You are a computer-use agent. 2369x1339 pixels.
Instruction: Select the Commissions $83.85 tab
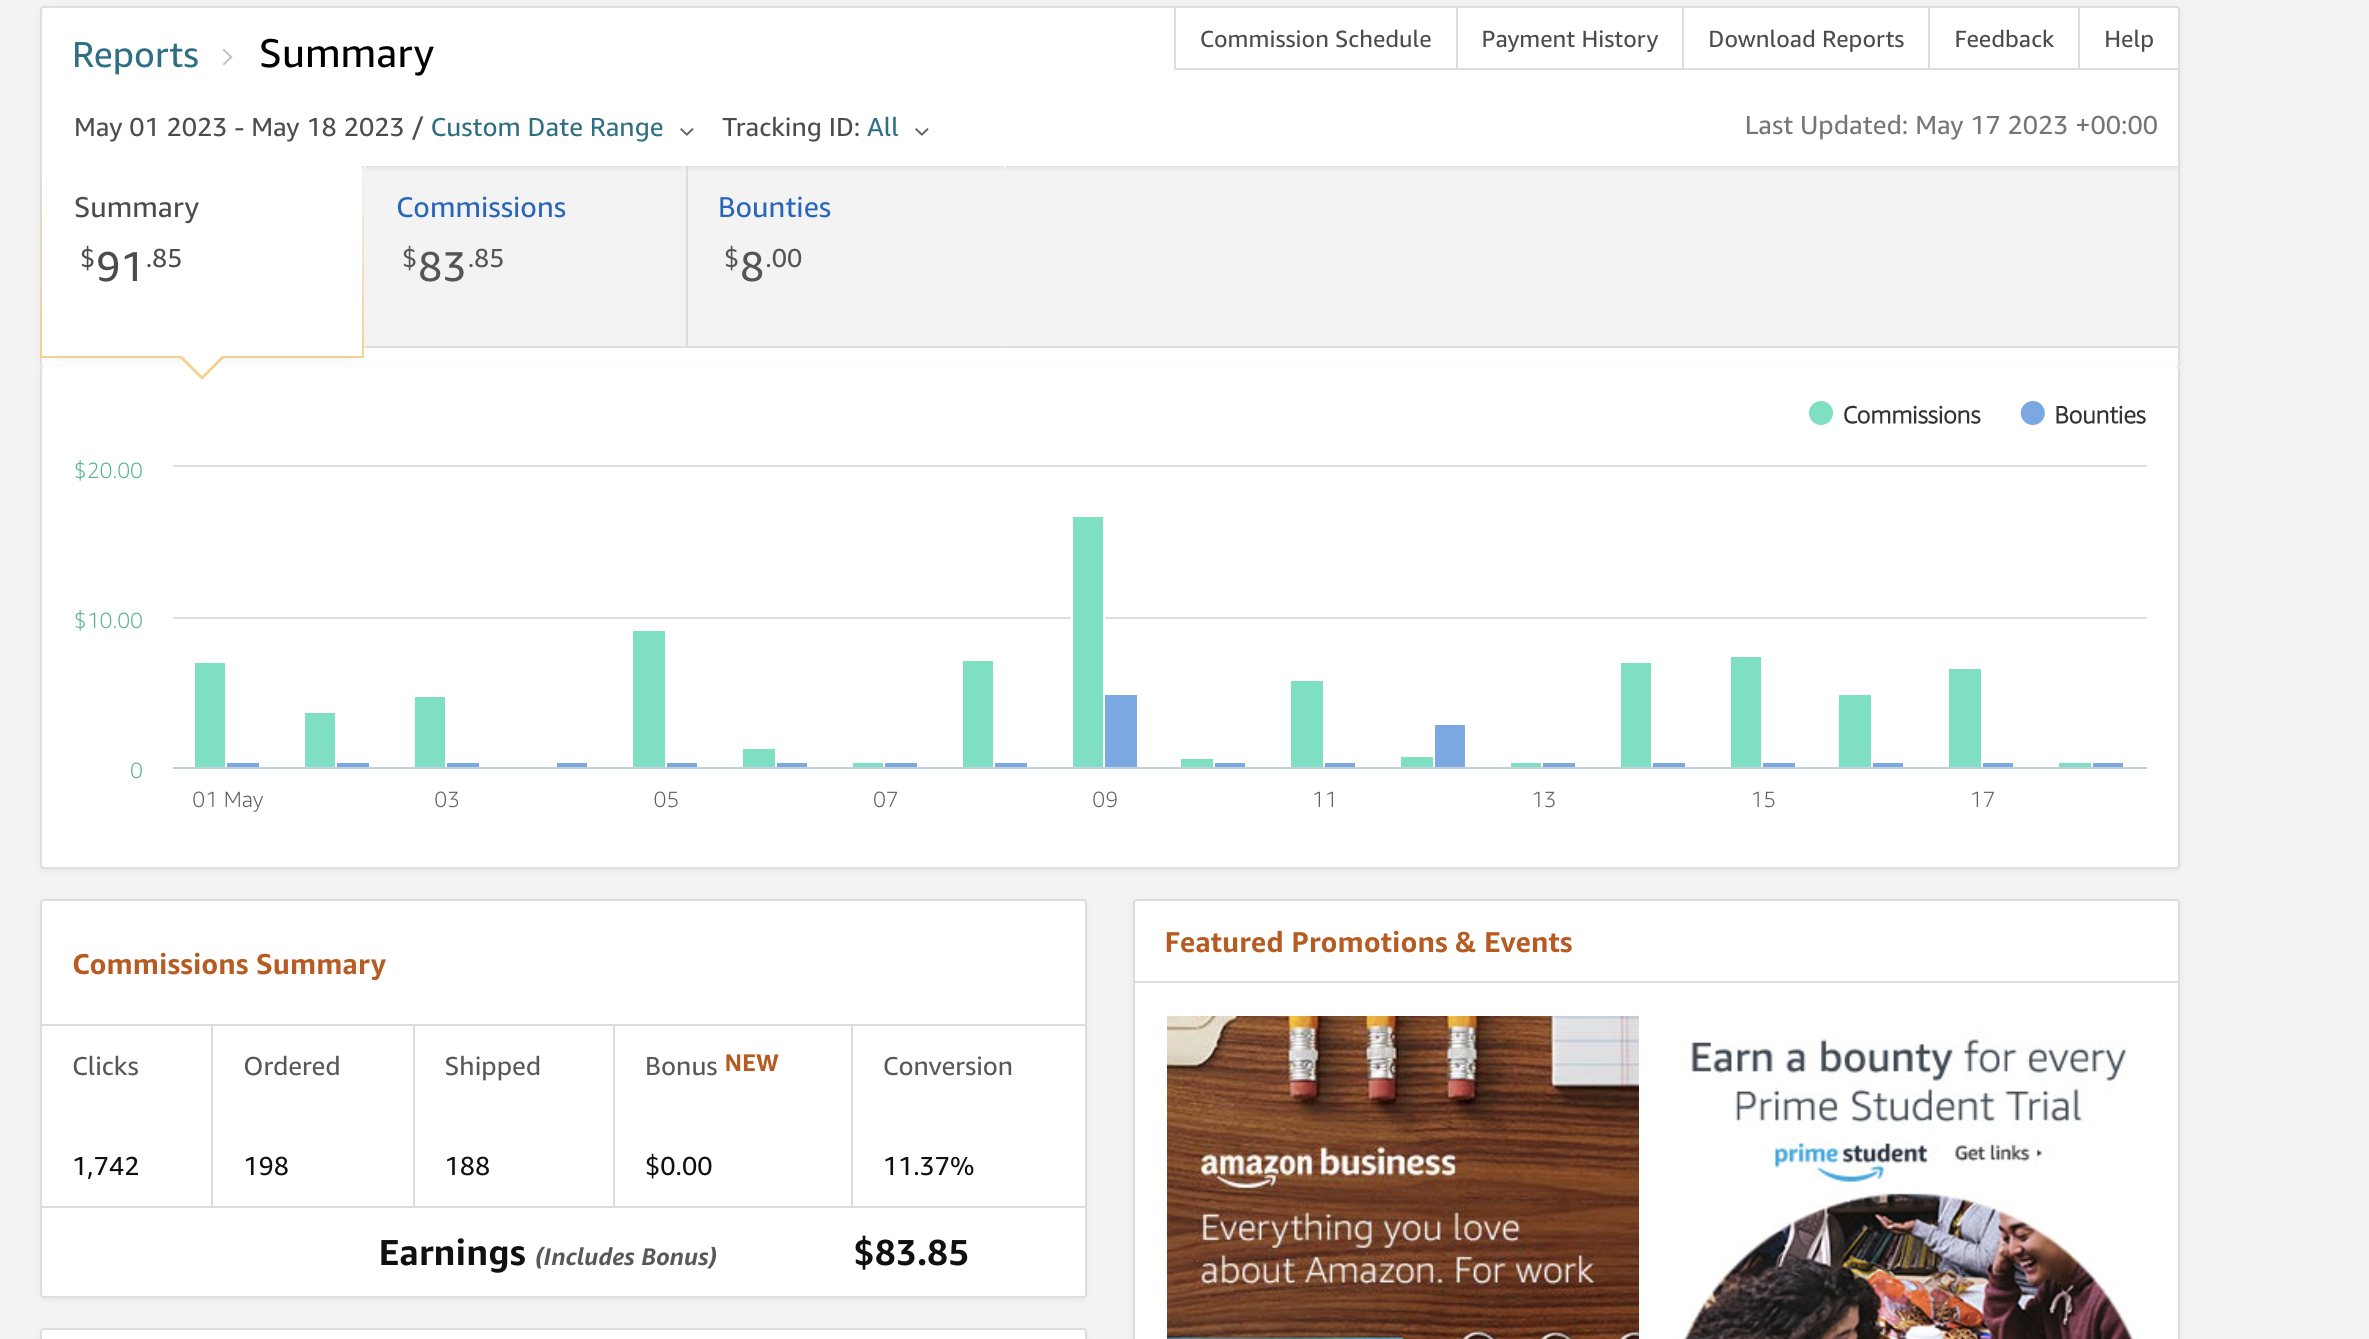coord(525,257)
